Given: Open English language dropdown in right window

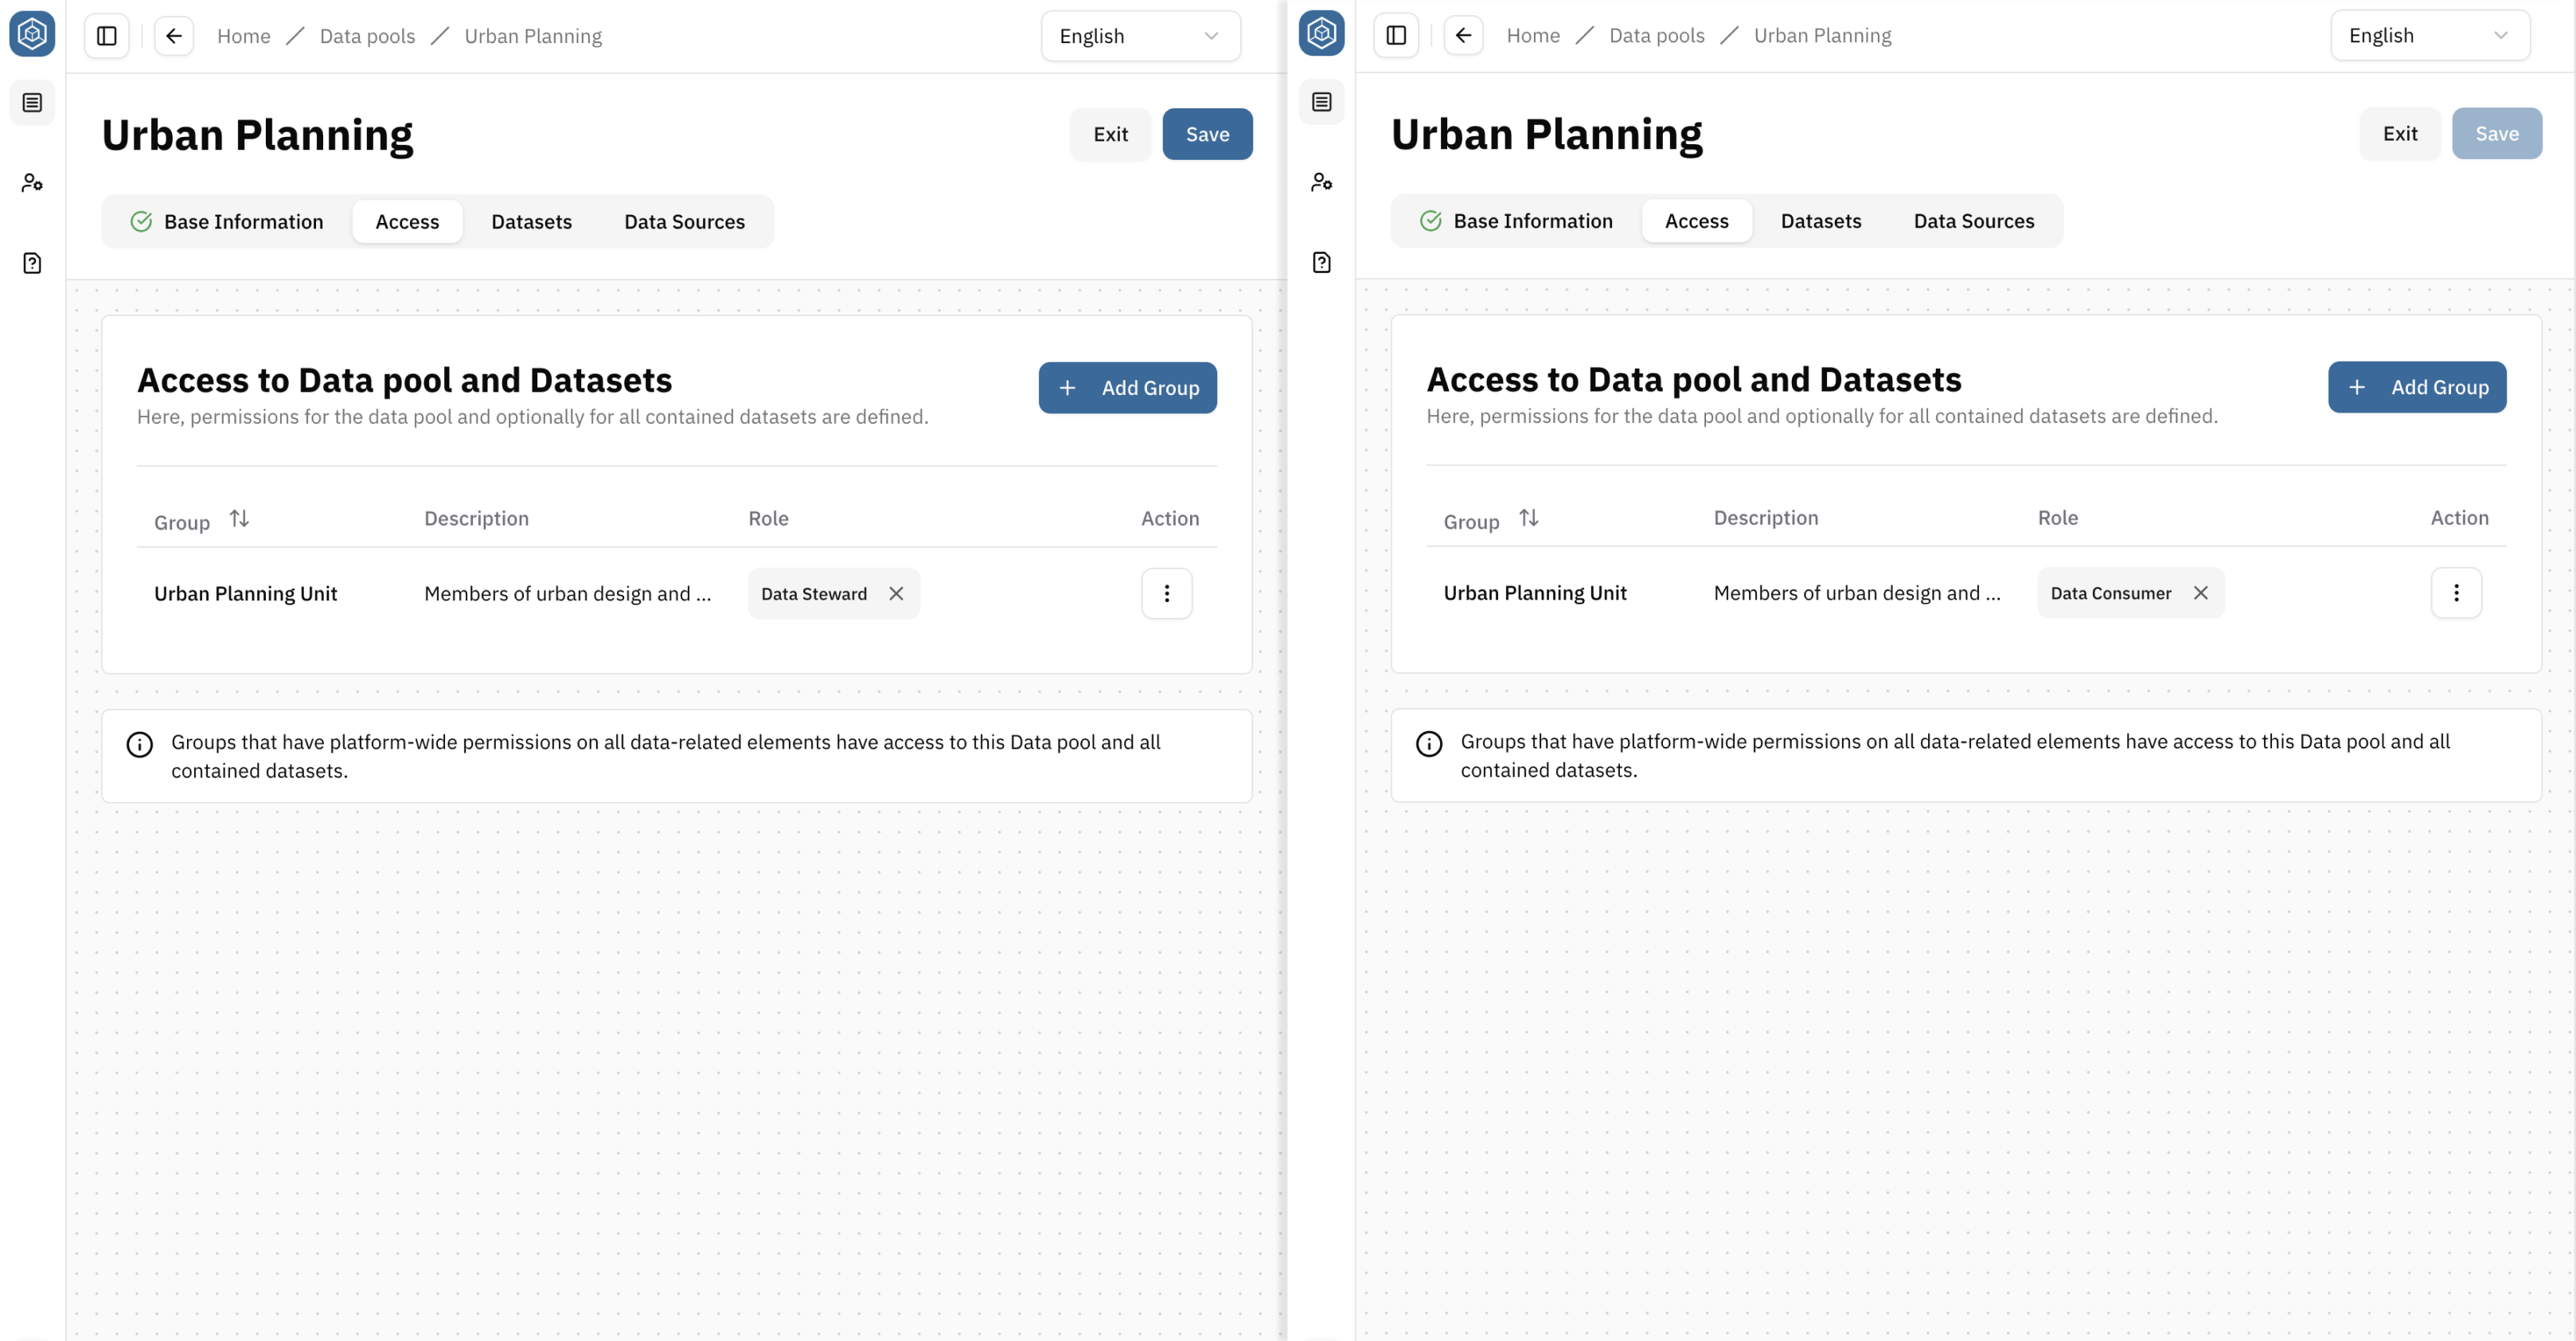Looking at the screenshot, I should tap(2430, 35).
